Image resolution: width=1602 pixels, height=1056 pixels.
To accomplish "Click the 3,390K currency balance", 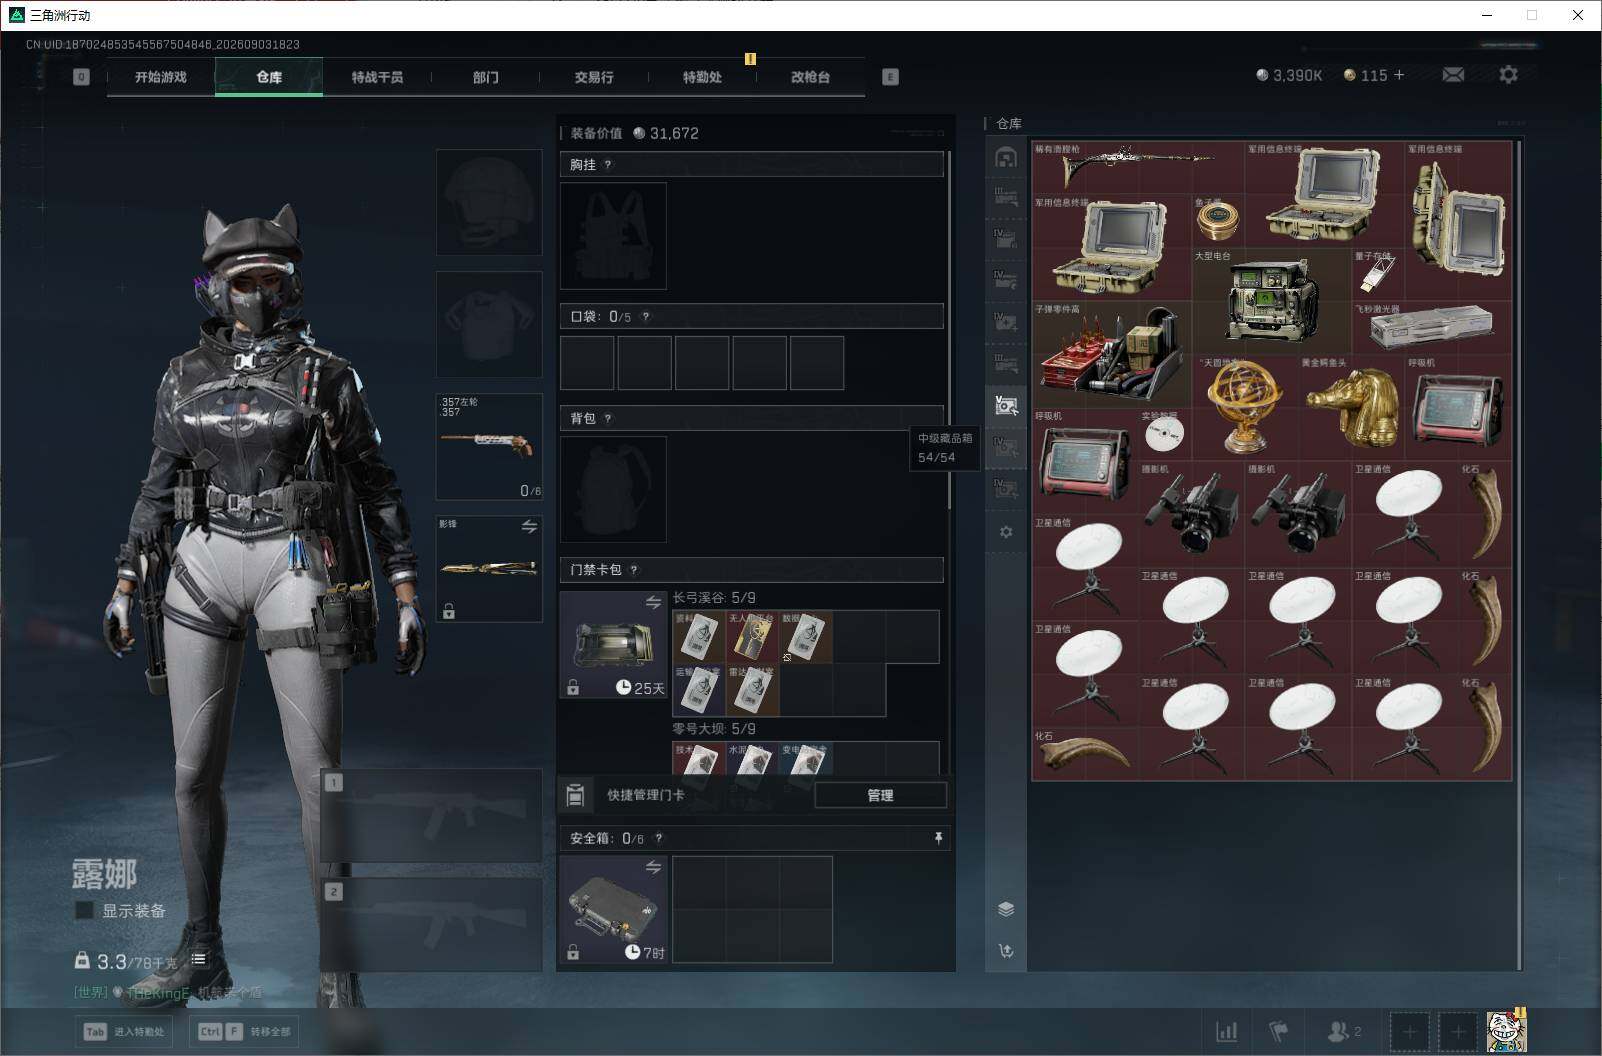I will click(1289, 75).
